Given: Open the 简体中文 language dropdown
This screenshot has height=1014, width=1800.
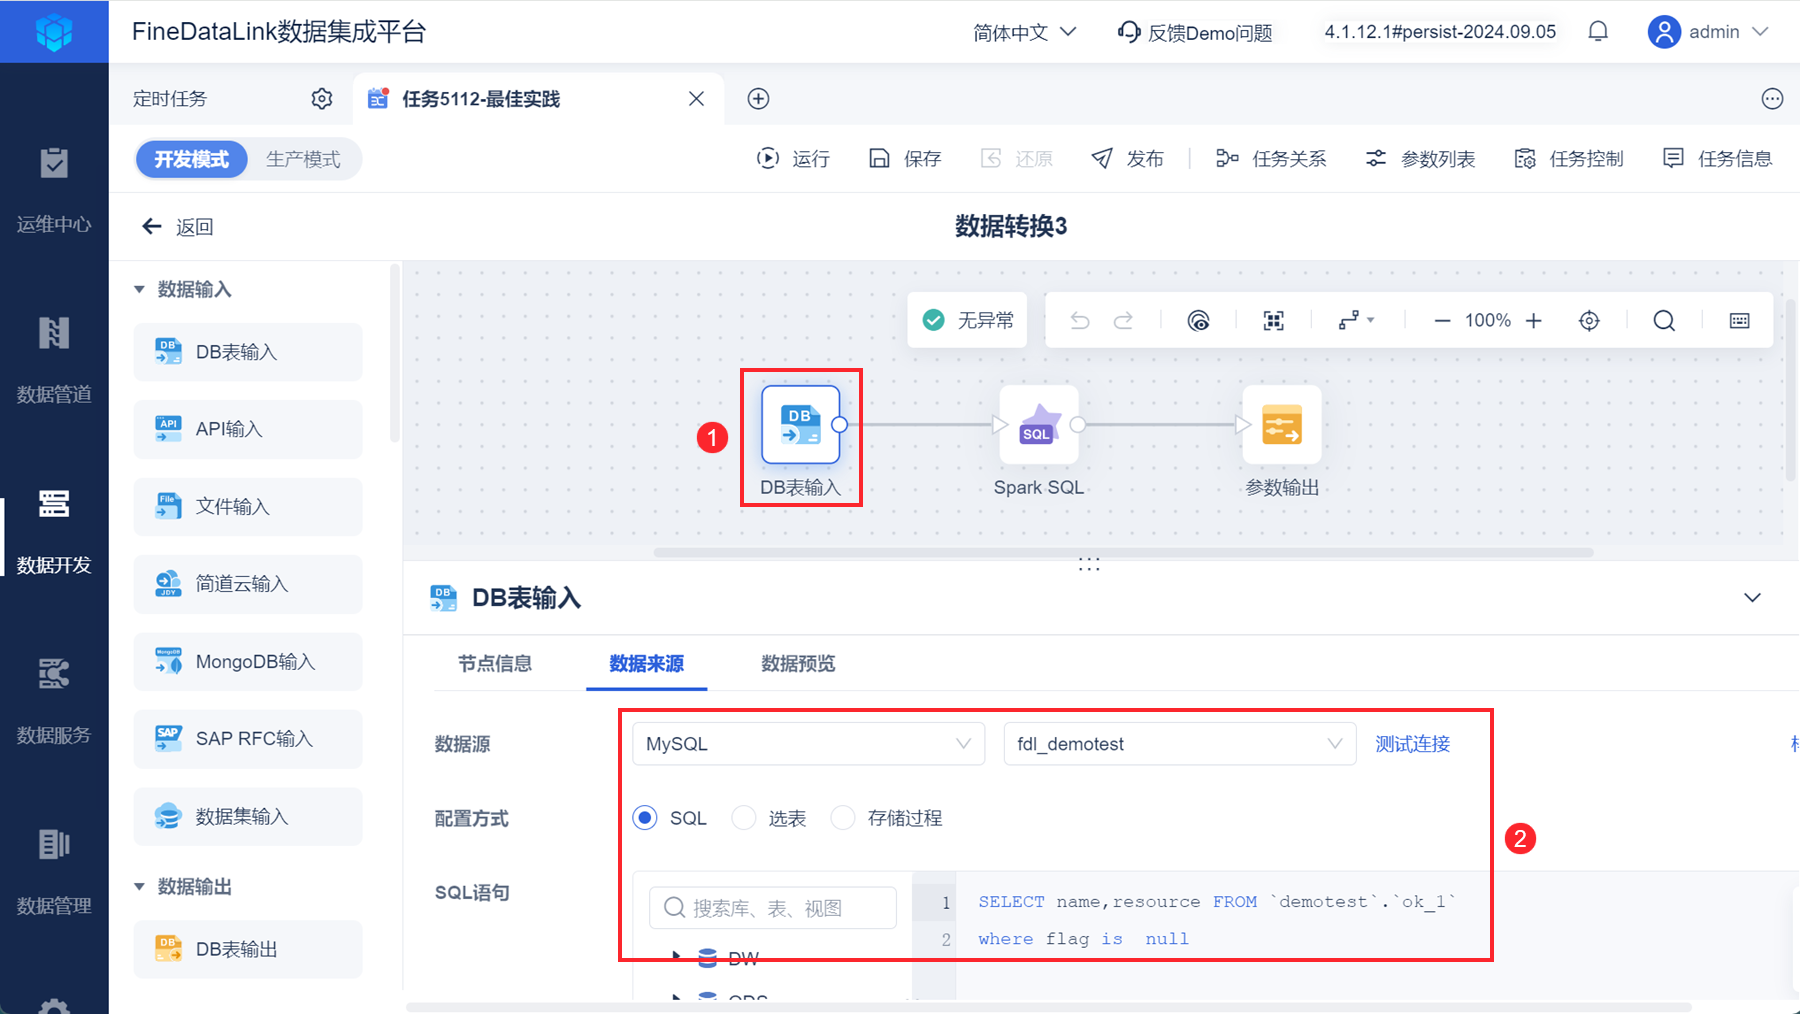Looking at the screenshot, I should pyautogui.click(x=1025, y=32).
